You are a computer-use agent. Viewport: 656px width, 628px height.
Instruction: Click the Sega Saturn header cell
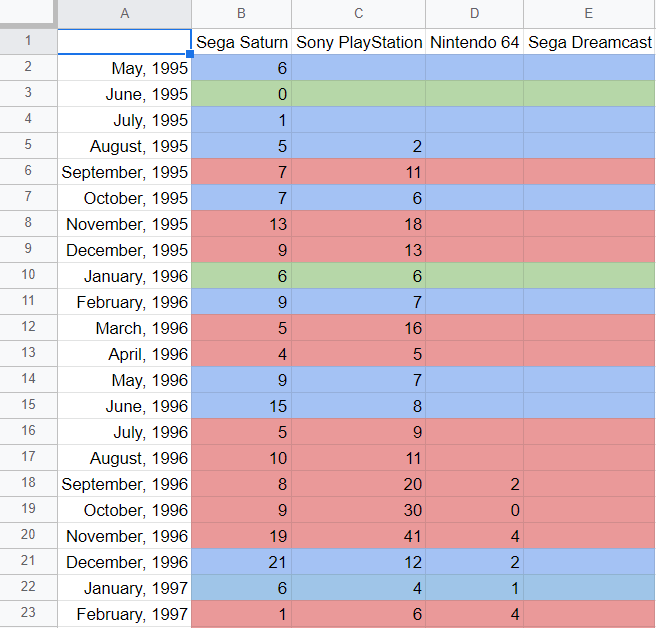tap(241, 42)
